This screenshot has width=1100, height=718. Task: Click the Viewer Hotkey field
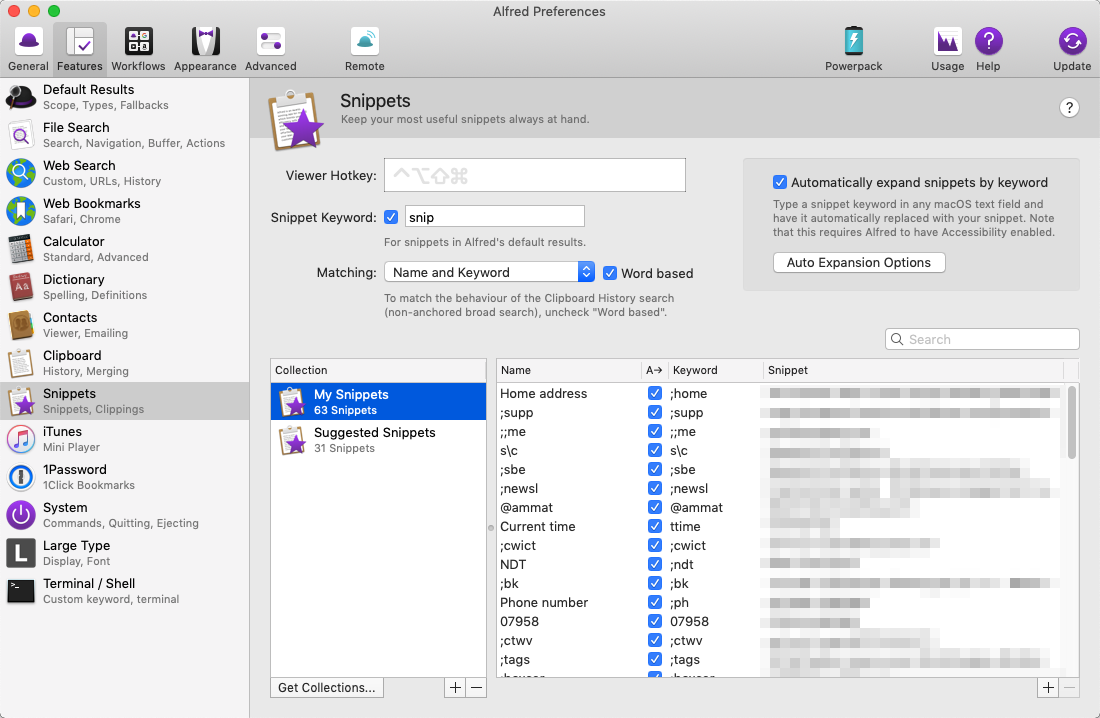[x=535, y=175]
